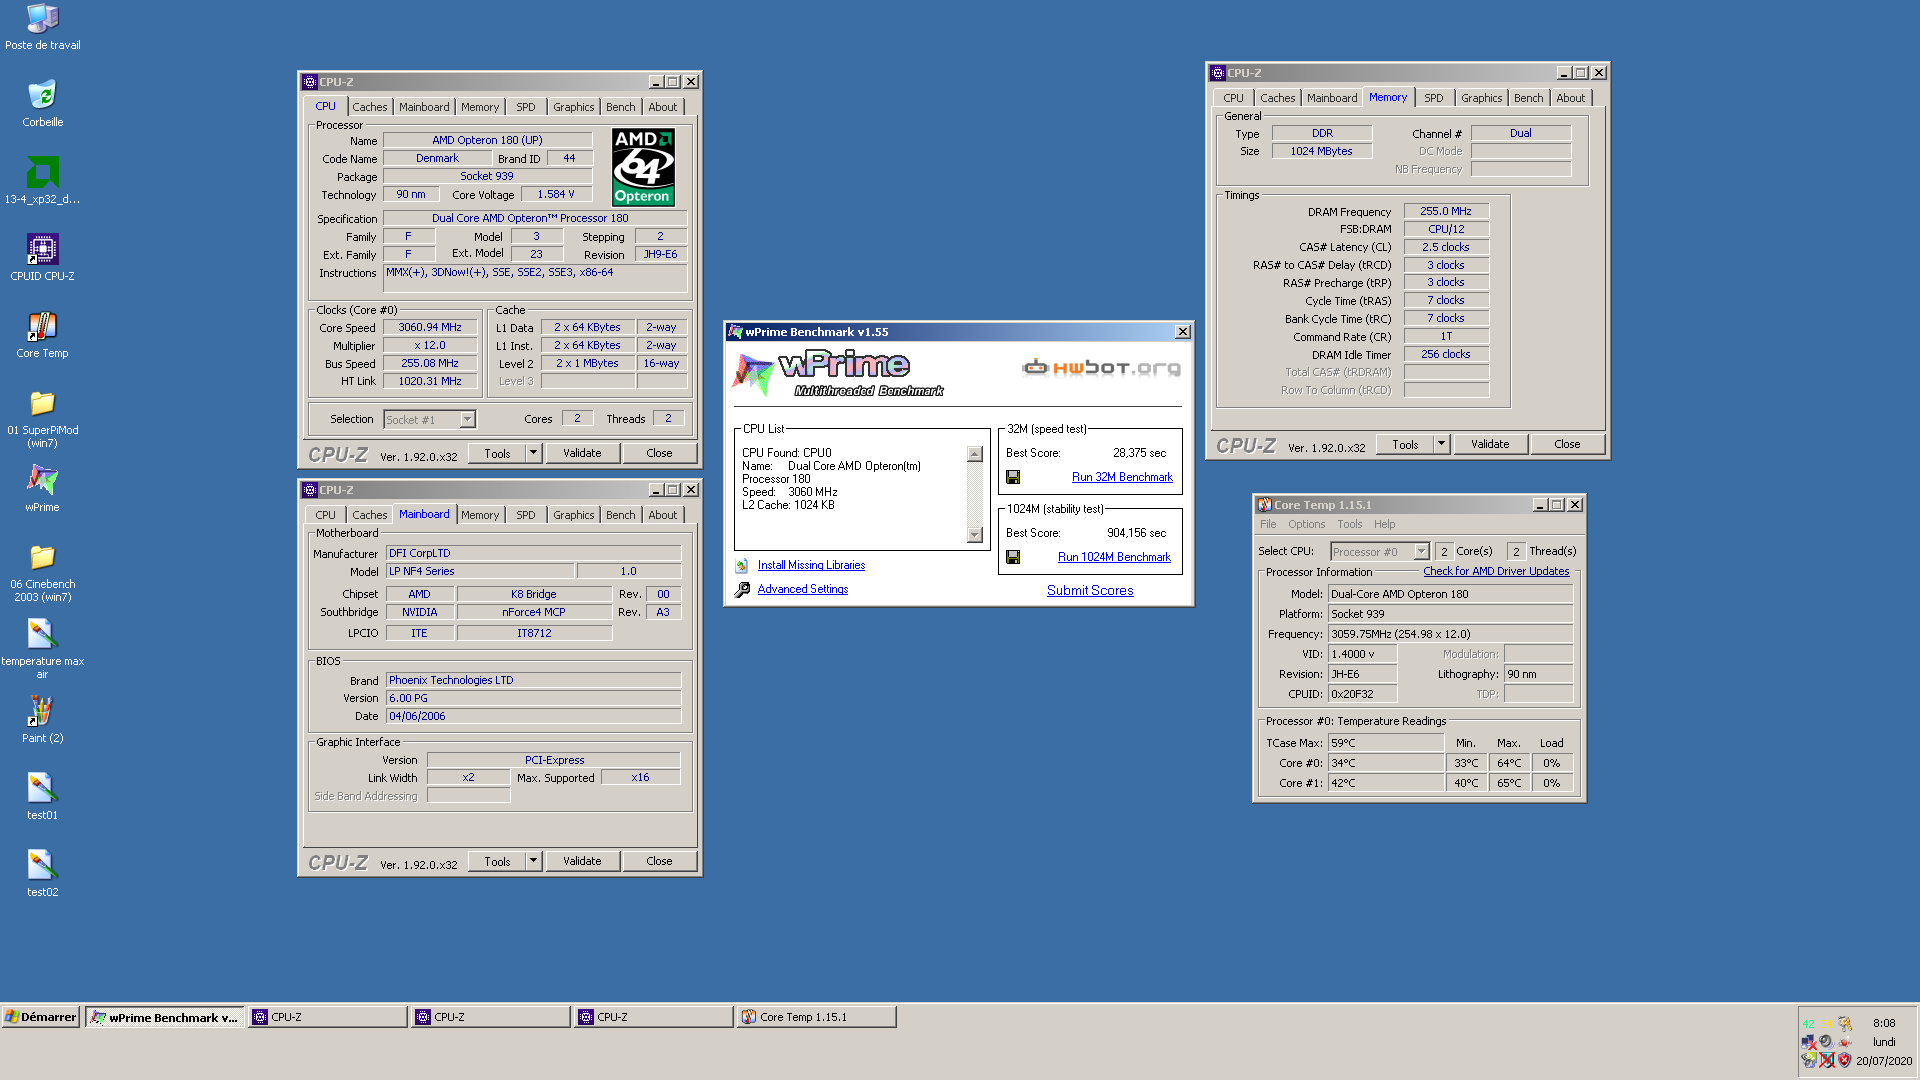Screen dimensions: 1920x1080
Task: Open the SPD tab in the CPU-Z Mainboard window
Action: (525, 515)
